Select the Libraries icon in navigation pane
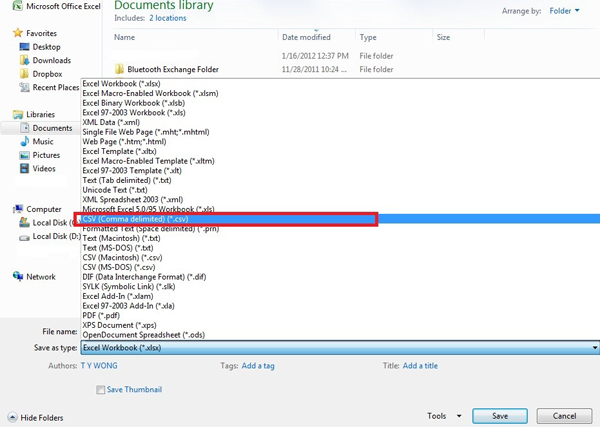Viewport: 600px width, 427px height. 18,114
